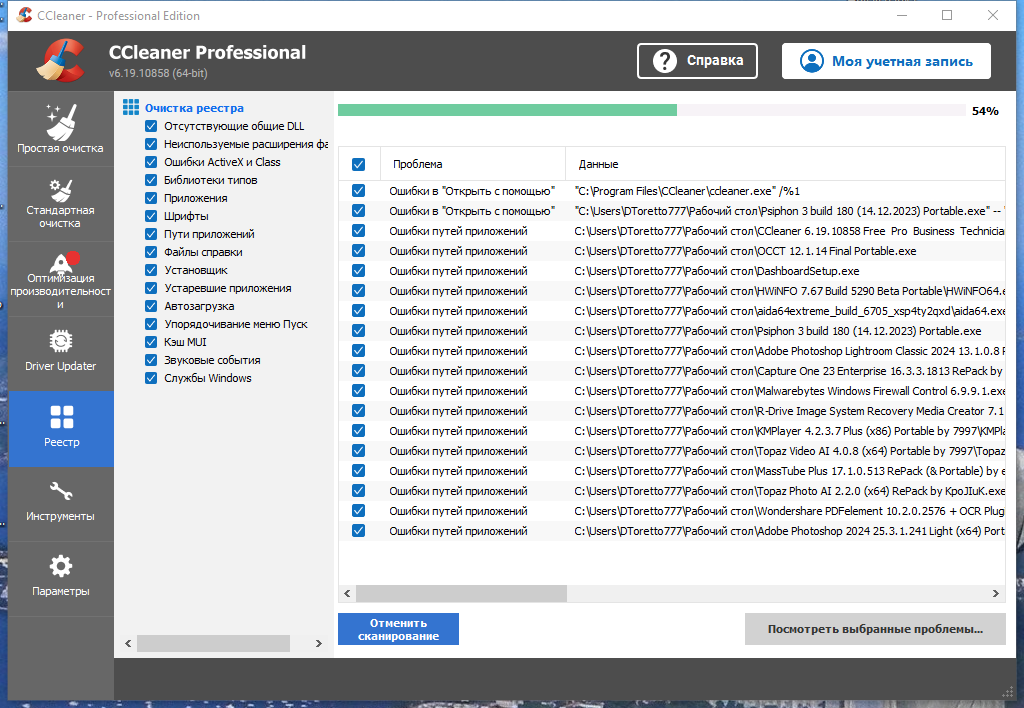Uncheck Кэш MUI option

(x=151, y=342)
